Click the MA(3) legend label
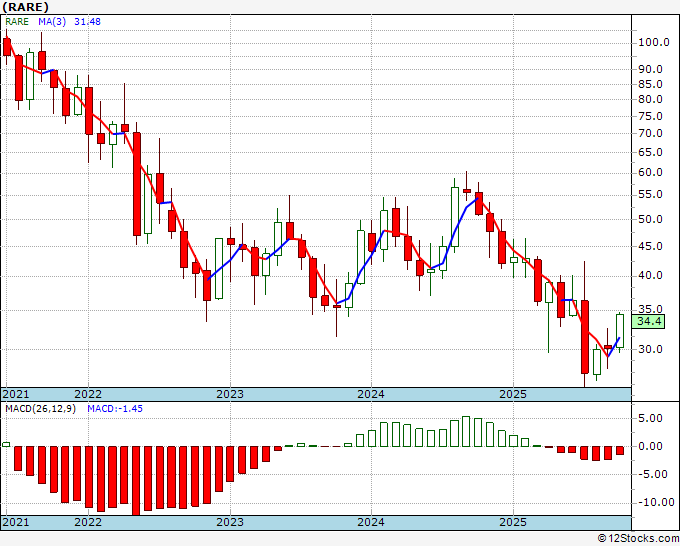Screen dimensions: 680x546 point(52,22)
